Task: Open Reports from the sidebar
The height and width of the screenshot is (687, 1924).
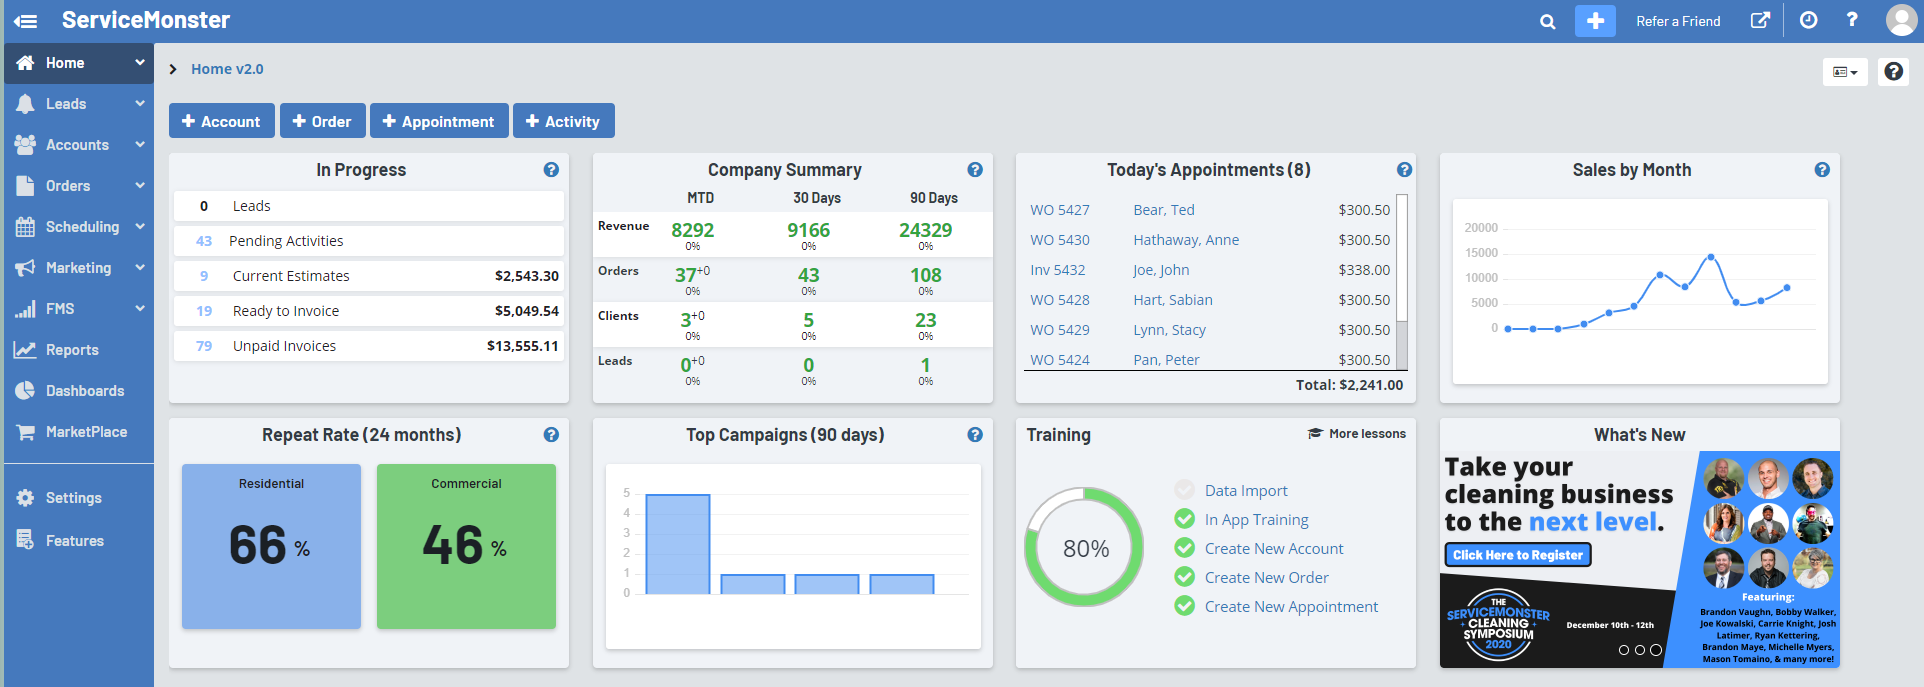Action: [x=72, y=350]
